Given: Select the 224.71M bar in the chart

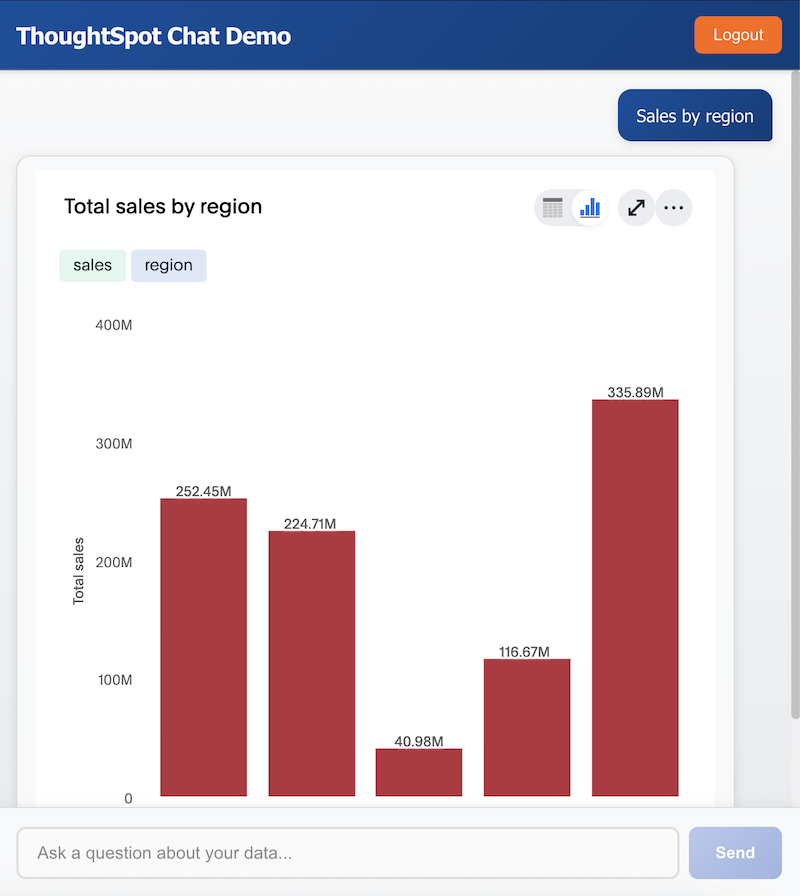Looking at the screenshot, I should tap(311, 663).
